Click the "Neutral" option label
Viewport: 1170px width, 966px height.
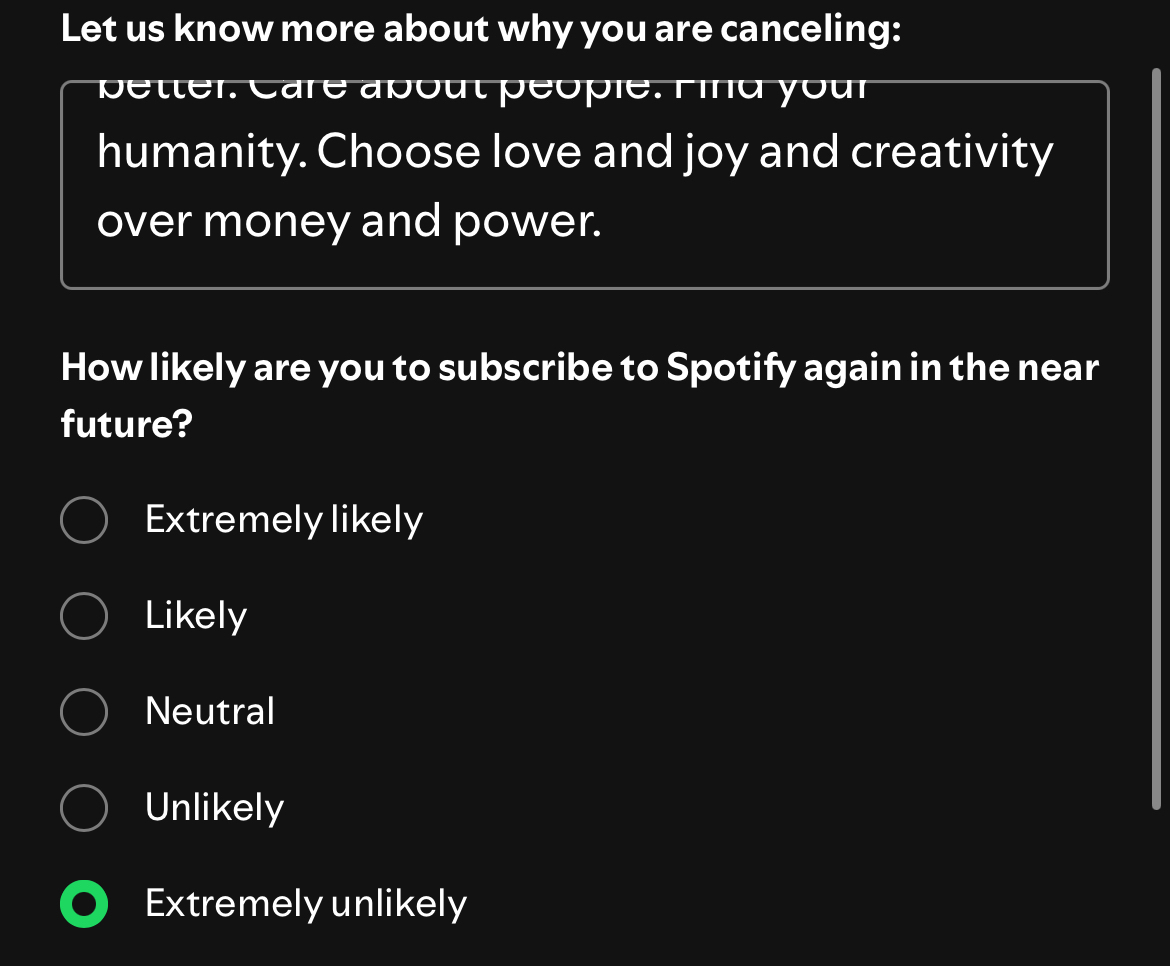[x=209, y=712]
